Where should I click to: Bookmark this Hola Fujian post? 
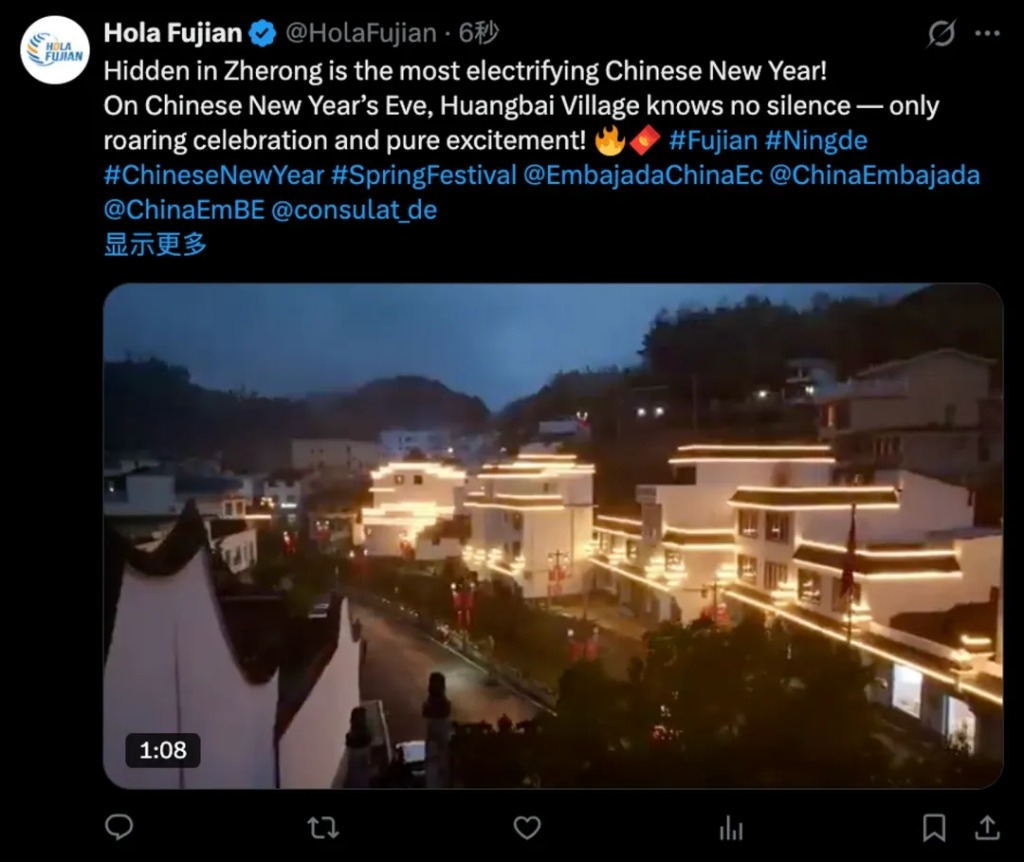point(934,828)
